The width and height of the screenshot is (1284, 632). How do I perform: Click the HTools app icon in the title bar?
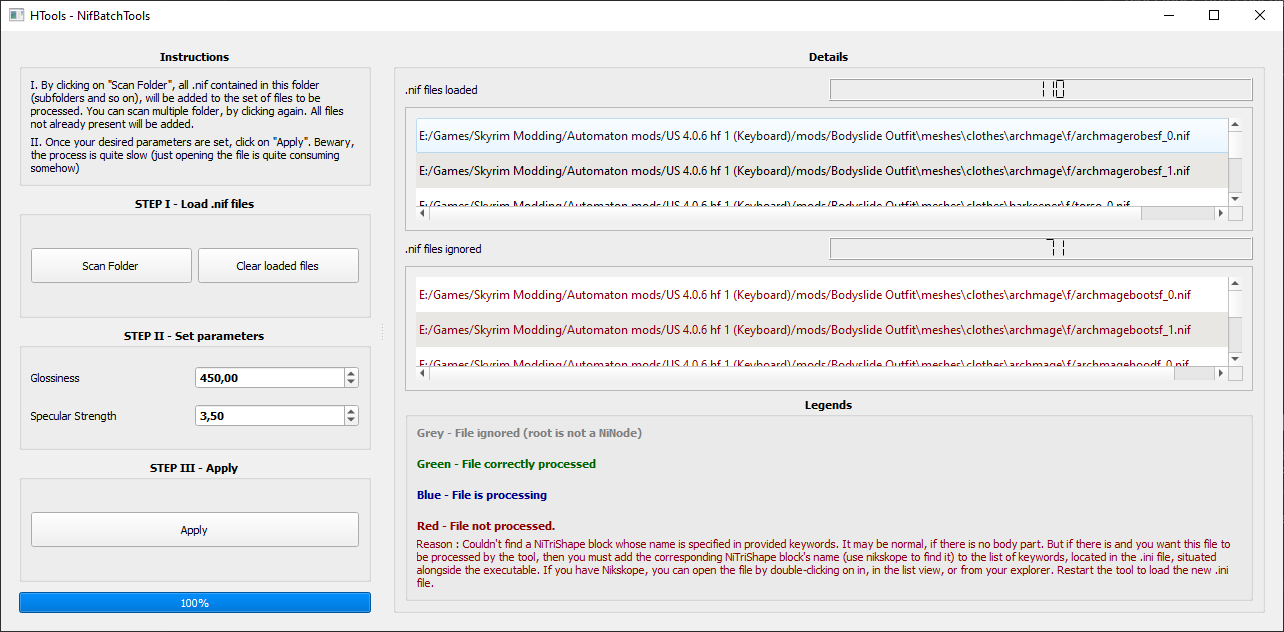pos(16,16)
